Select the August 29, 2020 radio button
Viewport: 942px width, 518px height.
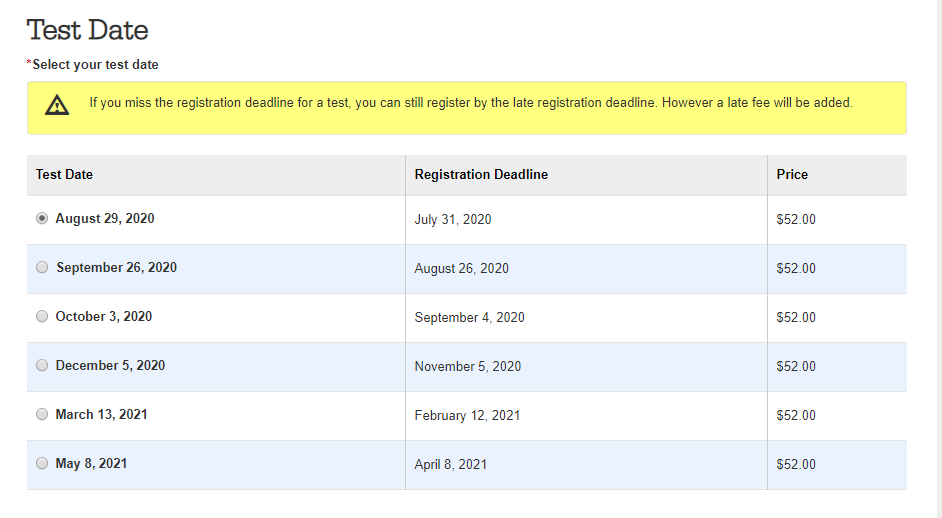coord(42,218)
